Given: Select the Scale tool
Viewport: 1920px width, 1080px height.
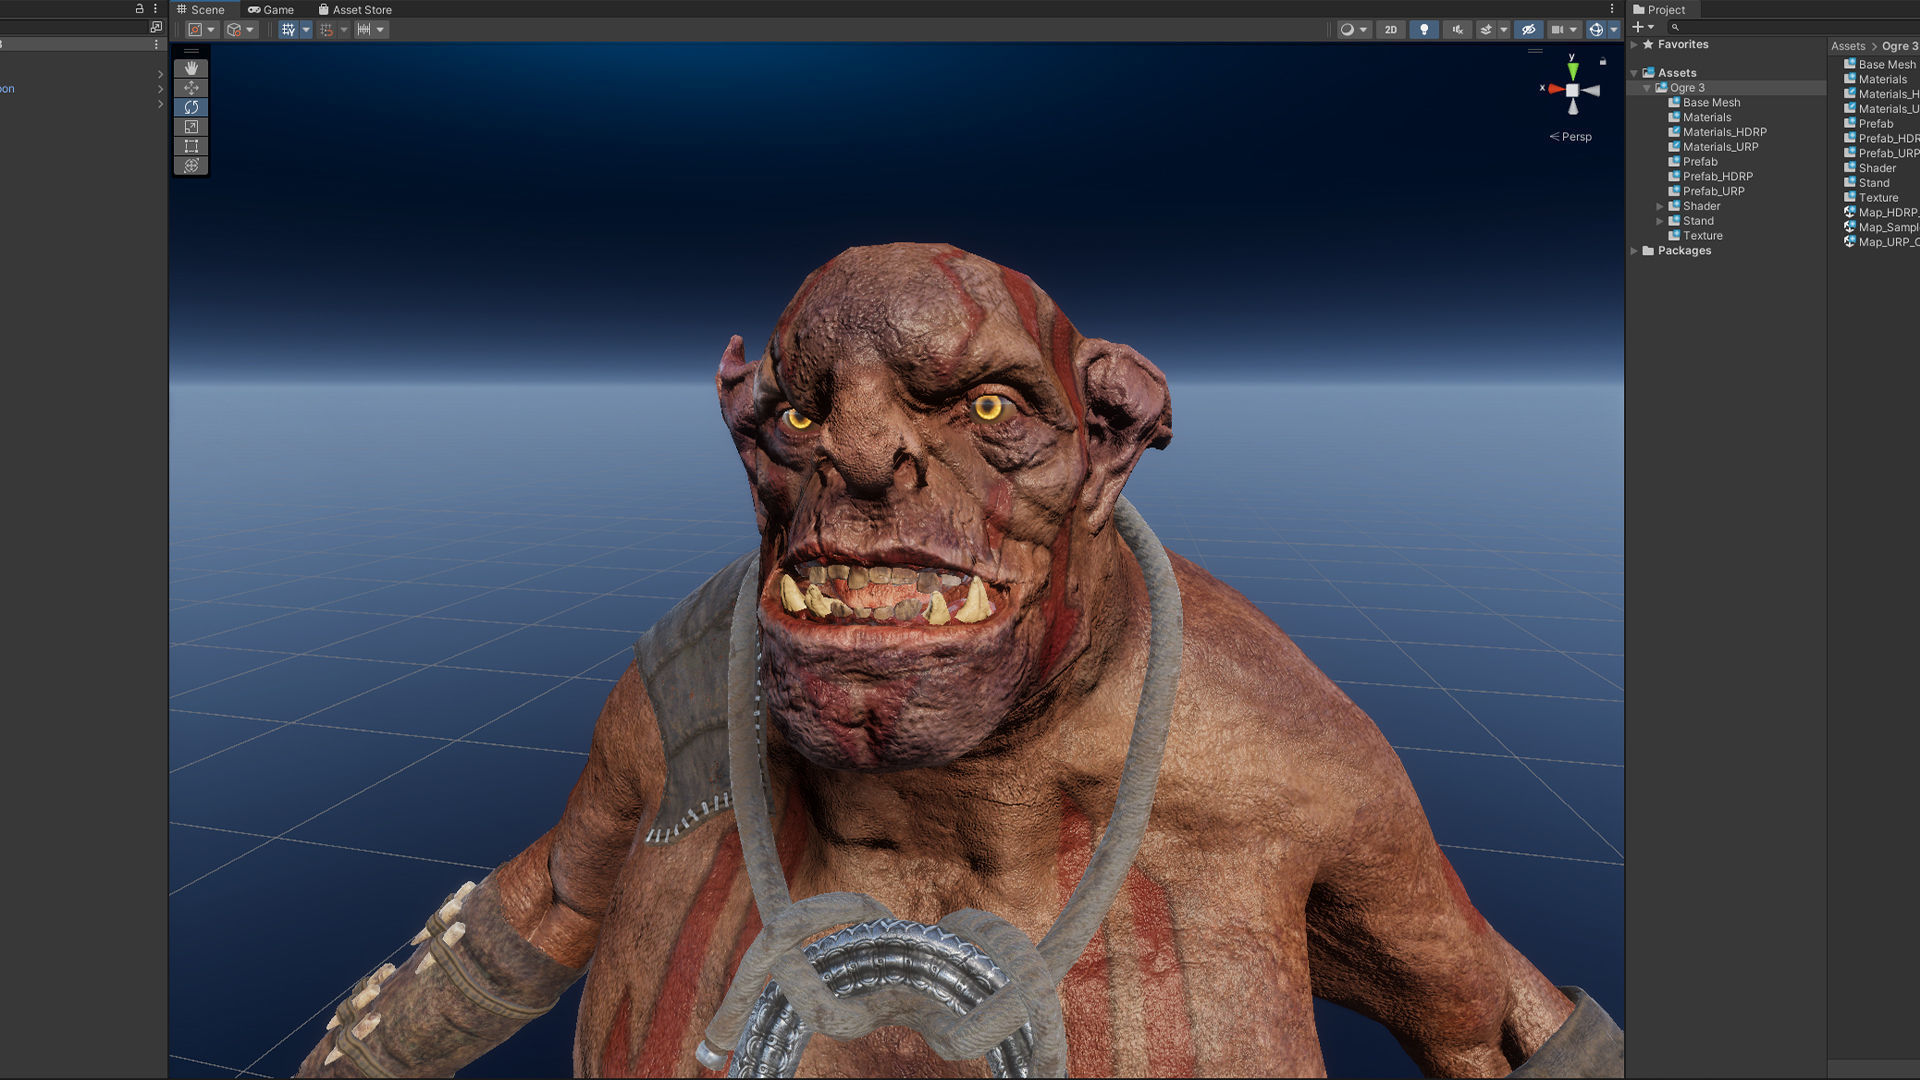Looking at the screenshot, I should click(191, 127).
